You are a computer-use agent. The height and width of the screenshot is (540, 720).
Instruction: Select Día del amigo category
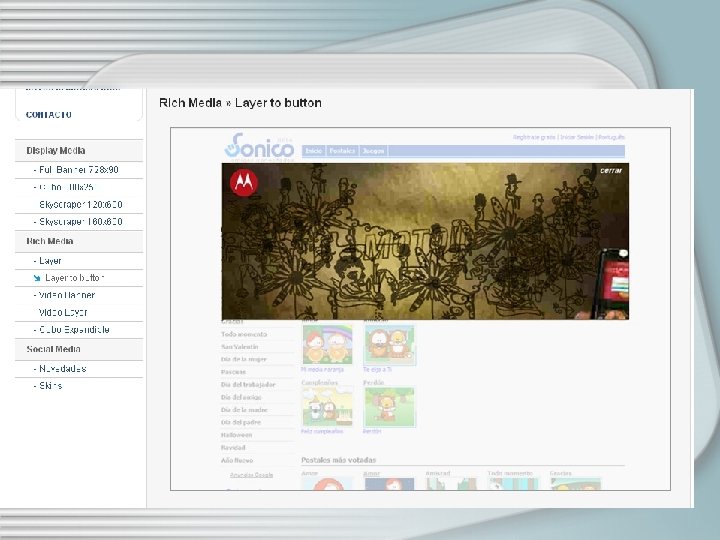[x=241, y=397]
